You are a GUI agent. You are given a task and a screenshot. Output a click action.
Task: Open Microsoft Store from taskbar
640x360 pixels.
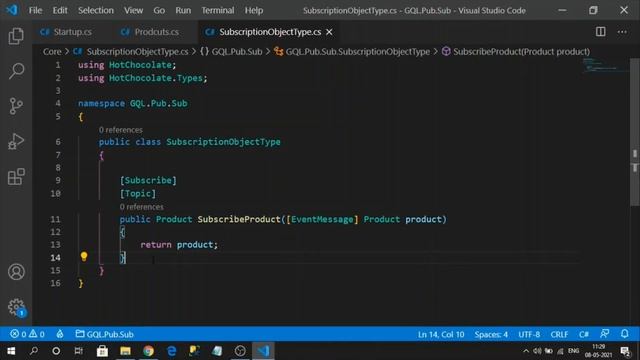pos(102,351)
